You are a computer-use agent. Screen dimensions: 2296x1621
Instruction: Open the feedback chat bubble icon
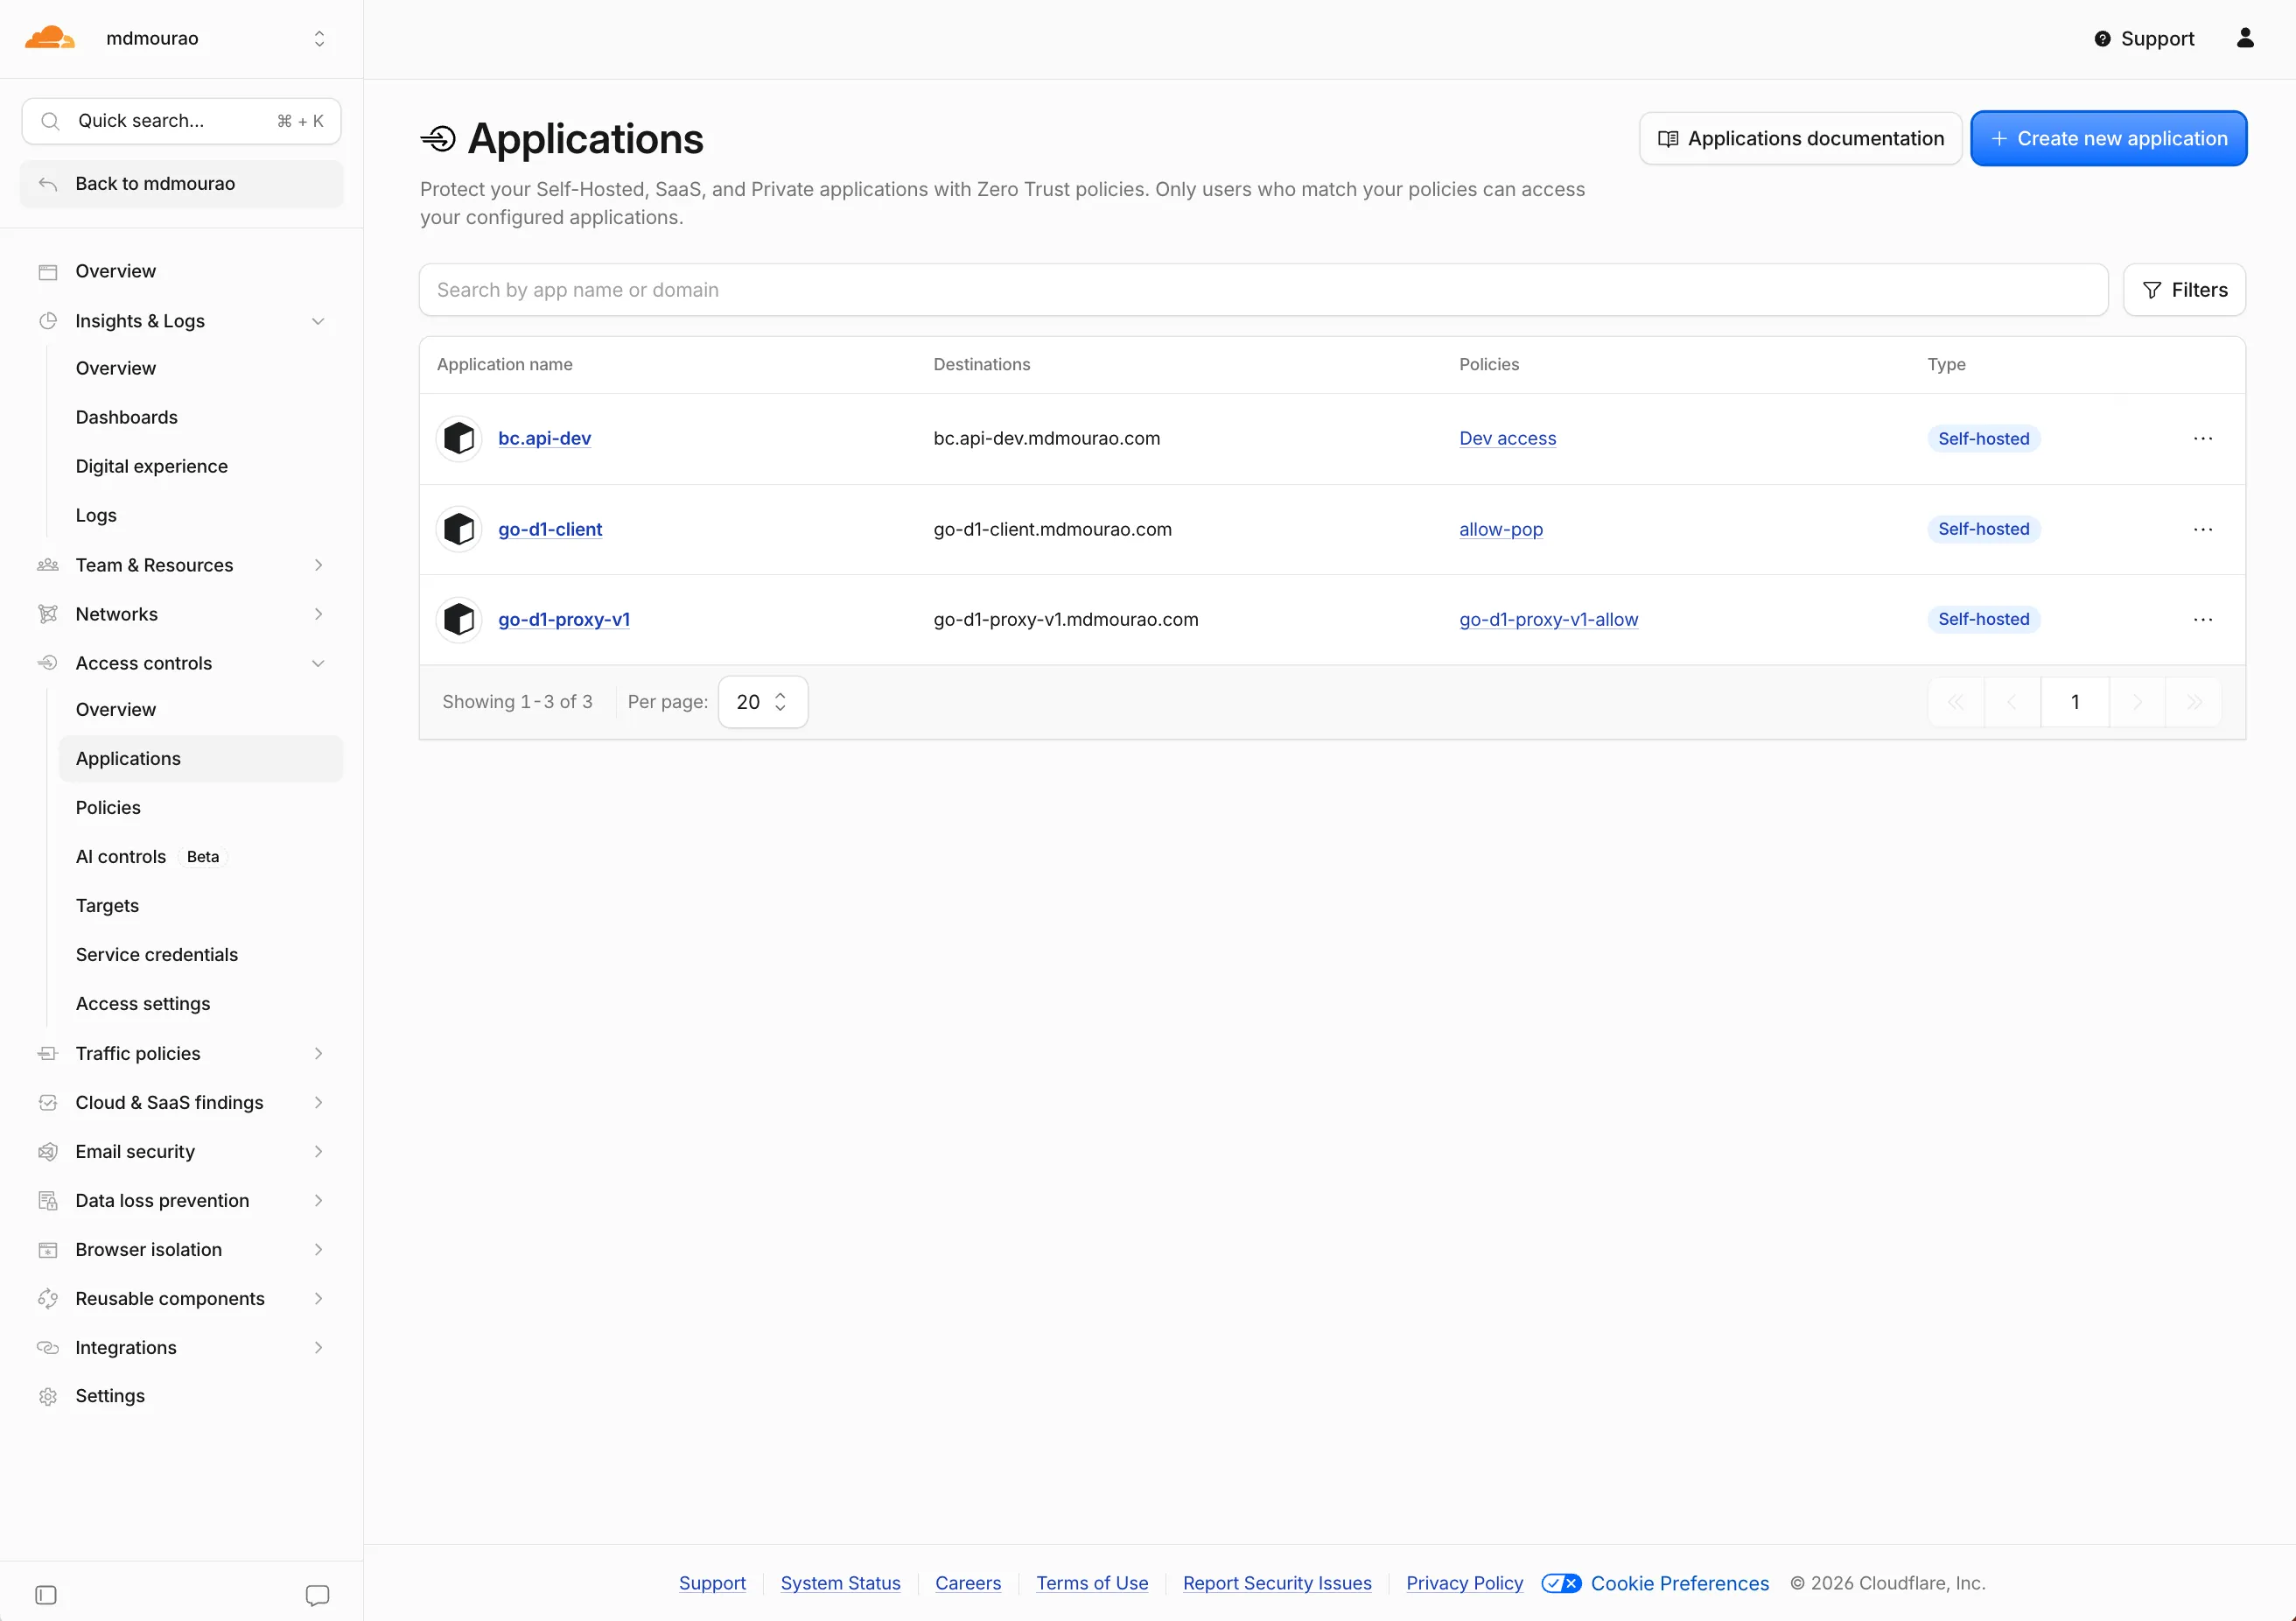317,1595
